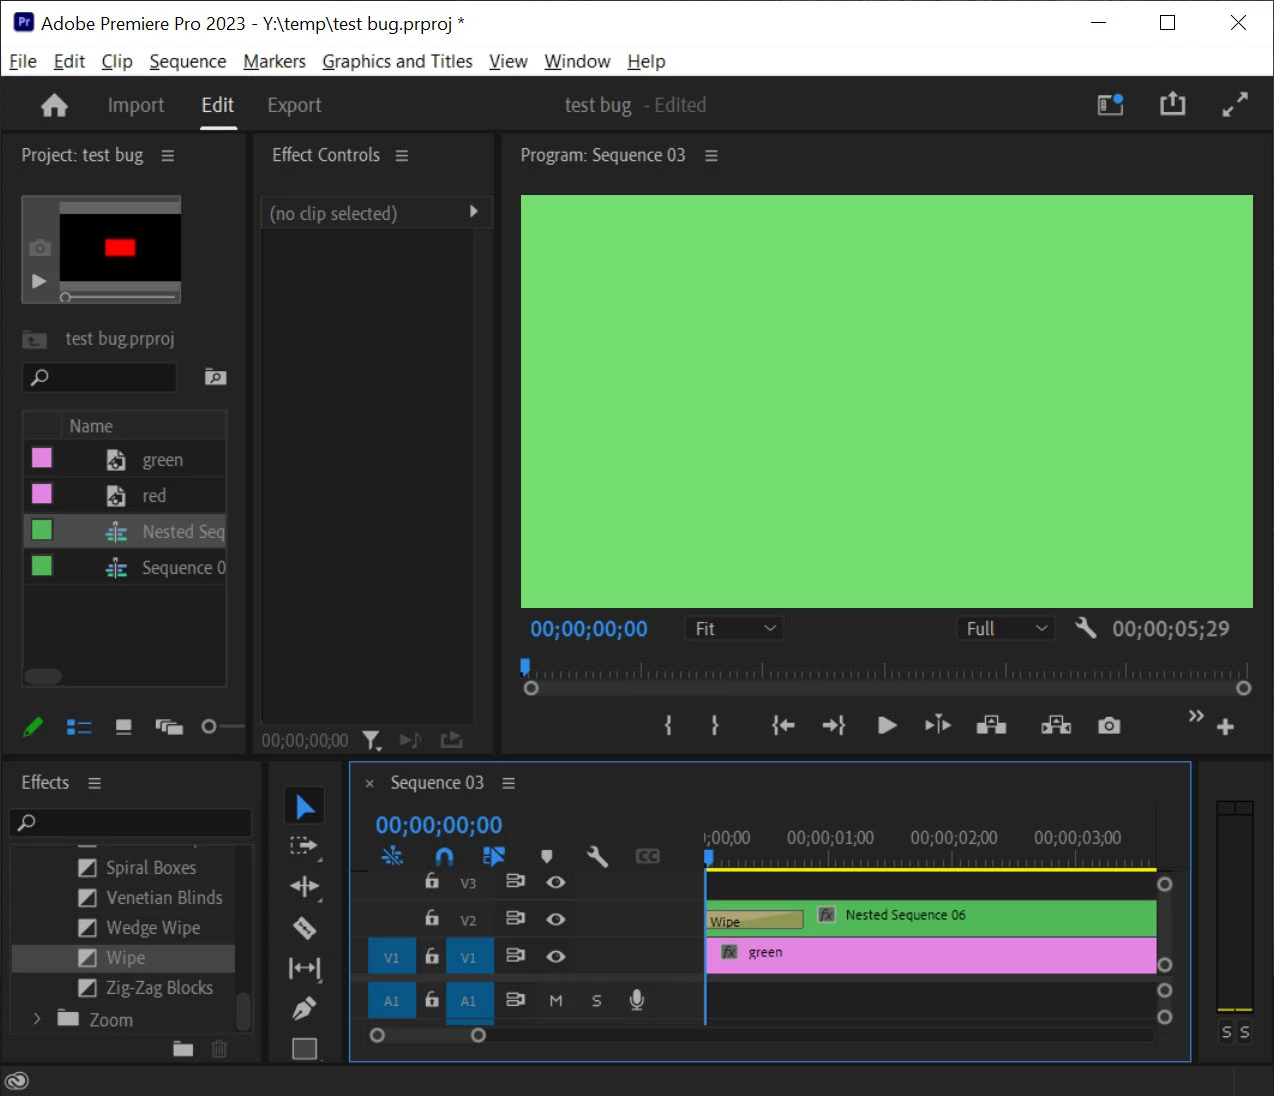Image resolution: width=1274 pixels, height=1096 pixels.
Task: Open the Window menu
Action: click(x=577, y=61)
